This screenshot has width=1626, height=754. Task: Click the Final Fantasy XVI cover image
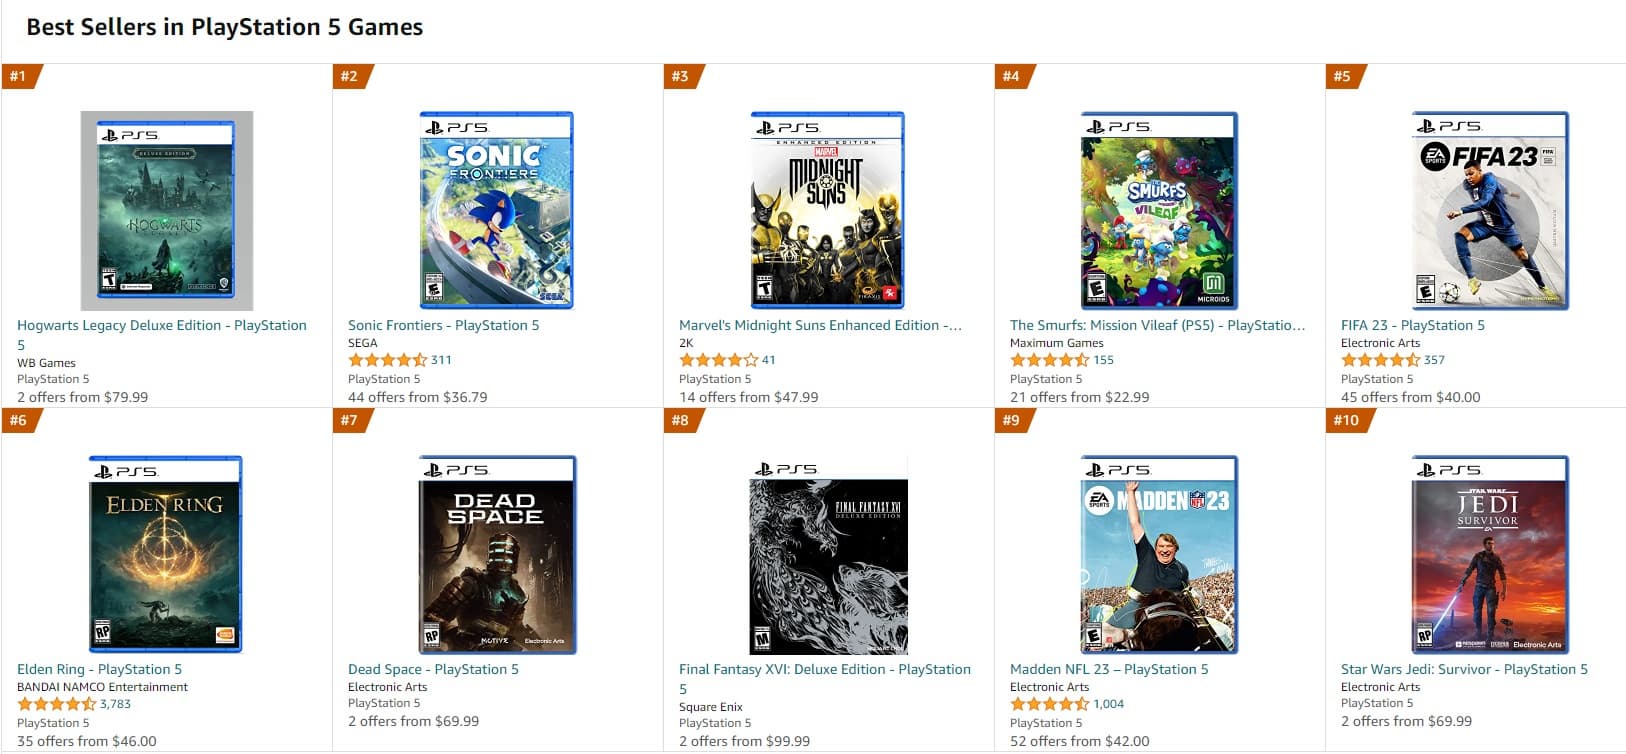828,554
